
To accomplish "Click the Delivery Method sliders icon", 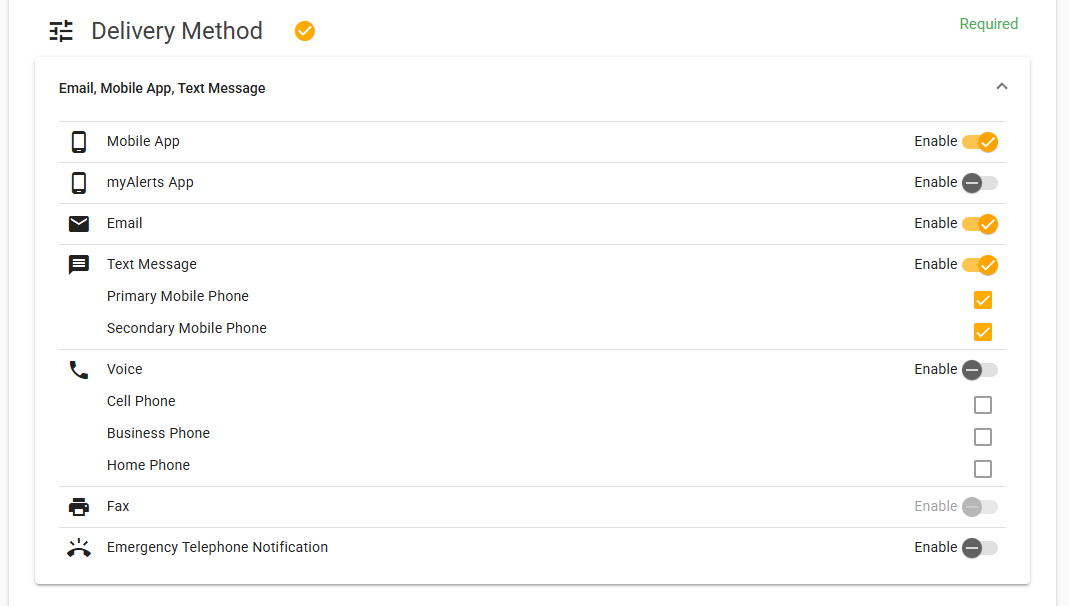I will point(61,31).
